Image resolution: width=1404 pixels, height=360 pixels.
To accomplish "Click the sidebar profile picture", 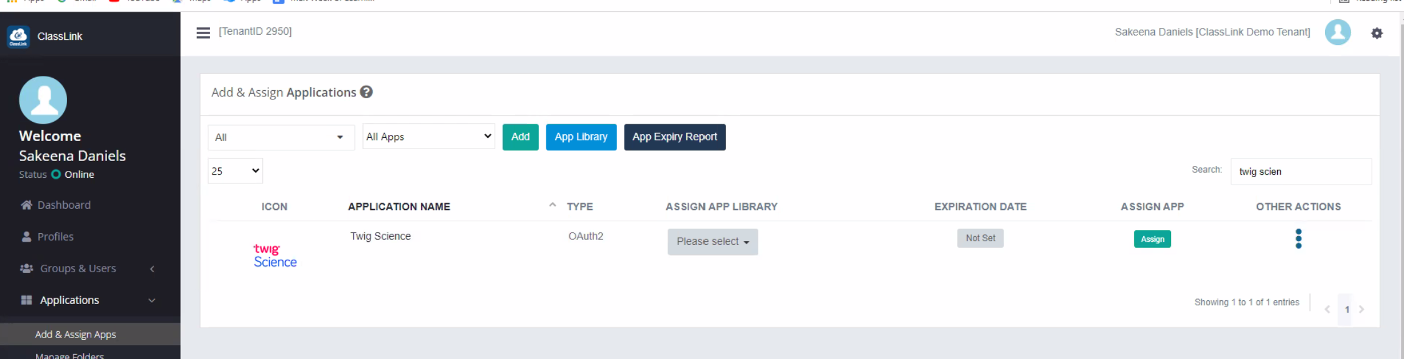I will click(43, 100).
